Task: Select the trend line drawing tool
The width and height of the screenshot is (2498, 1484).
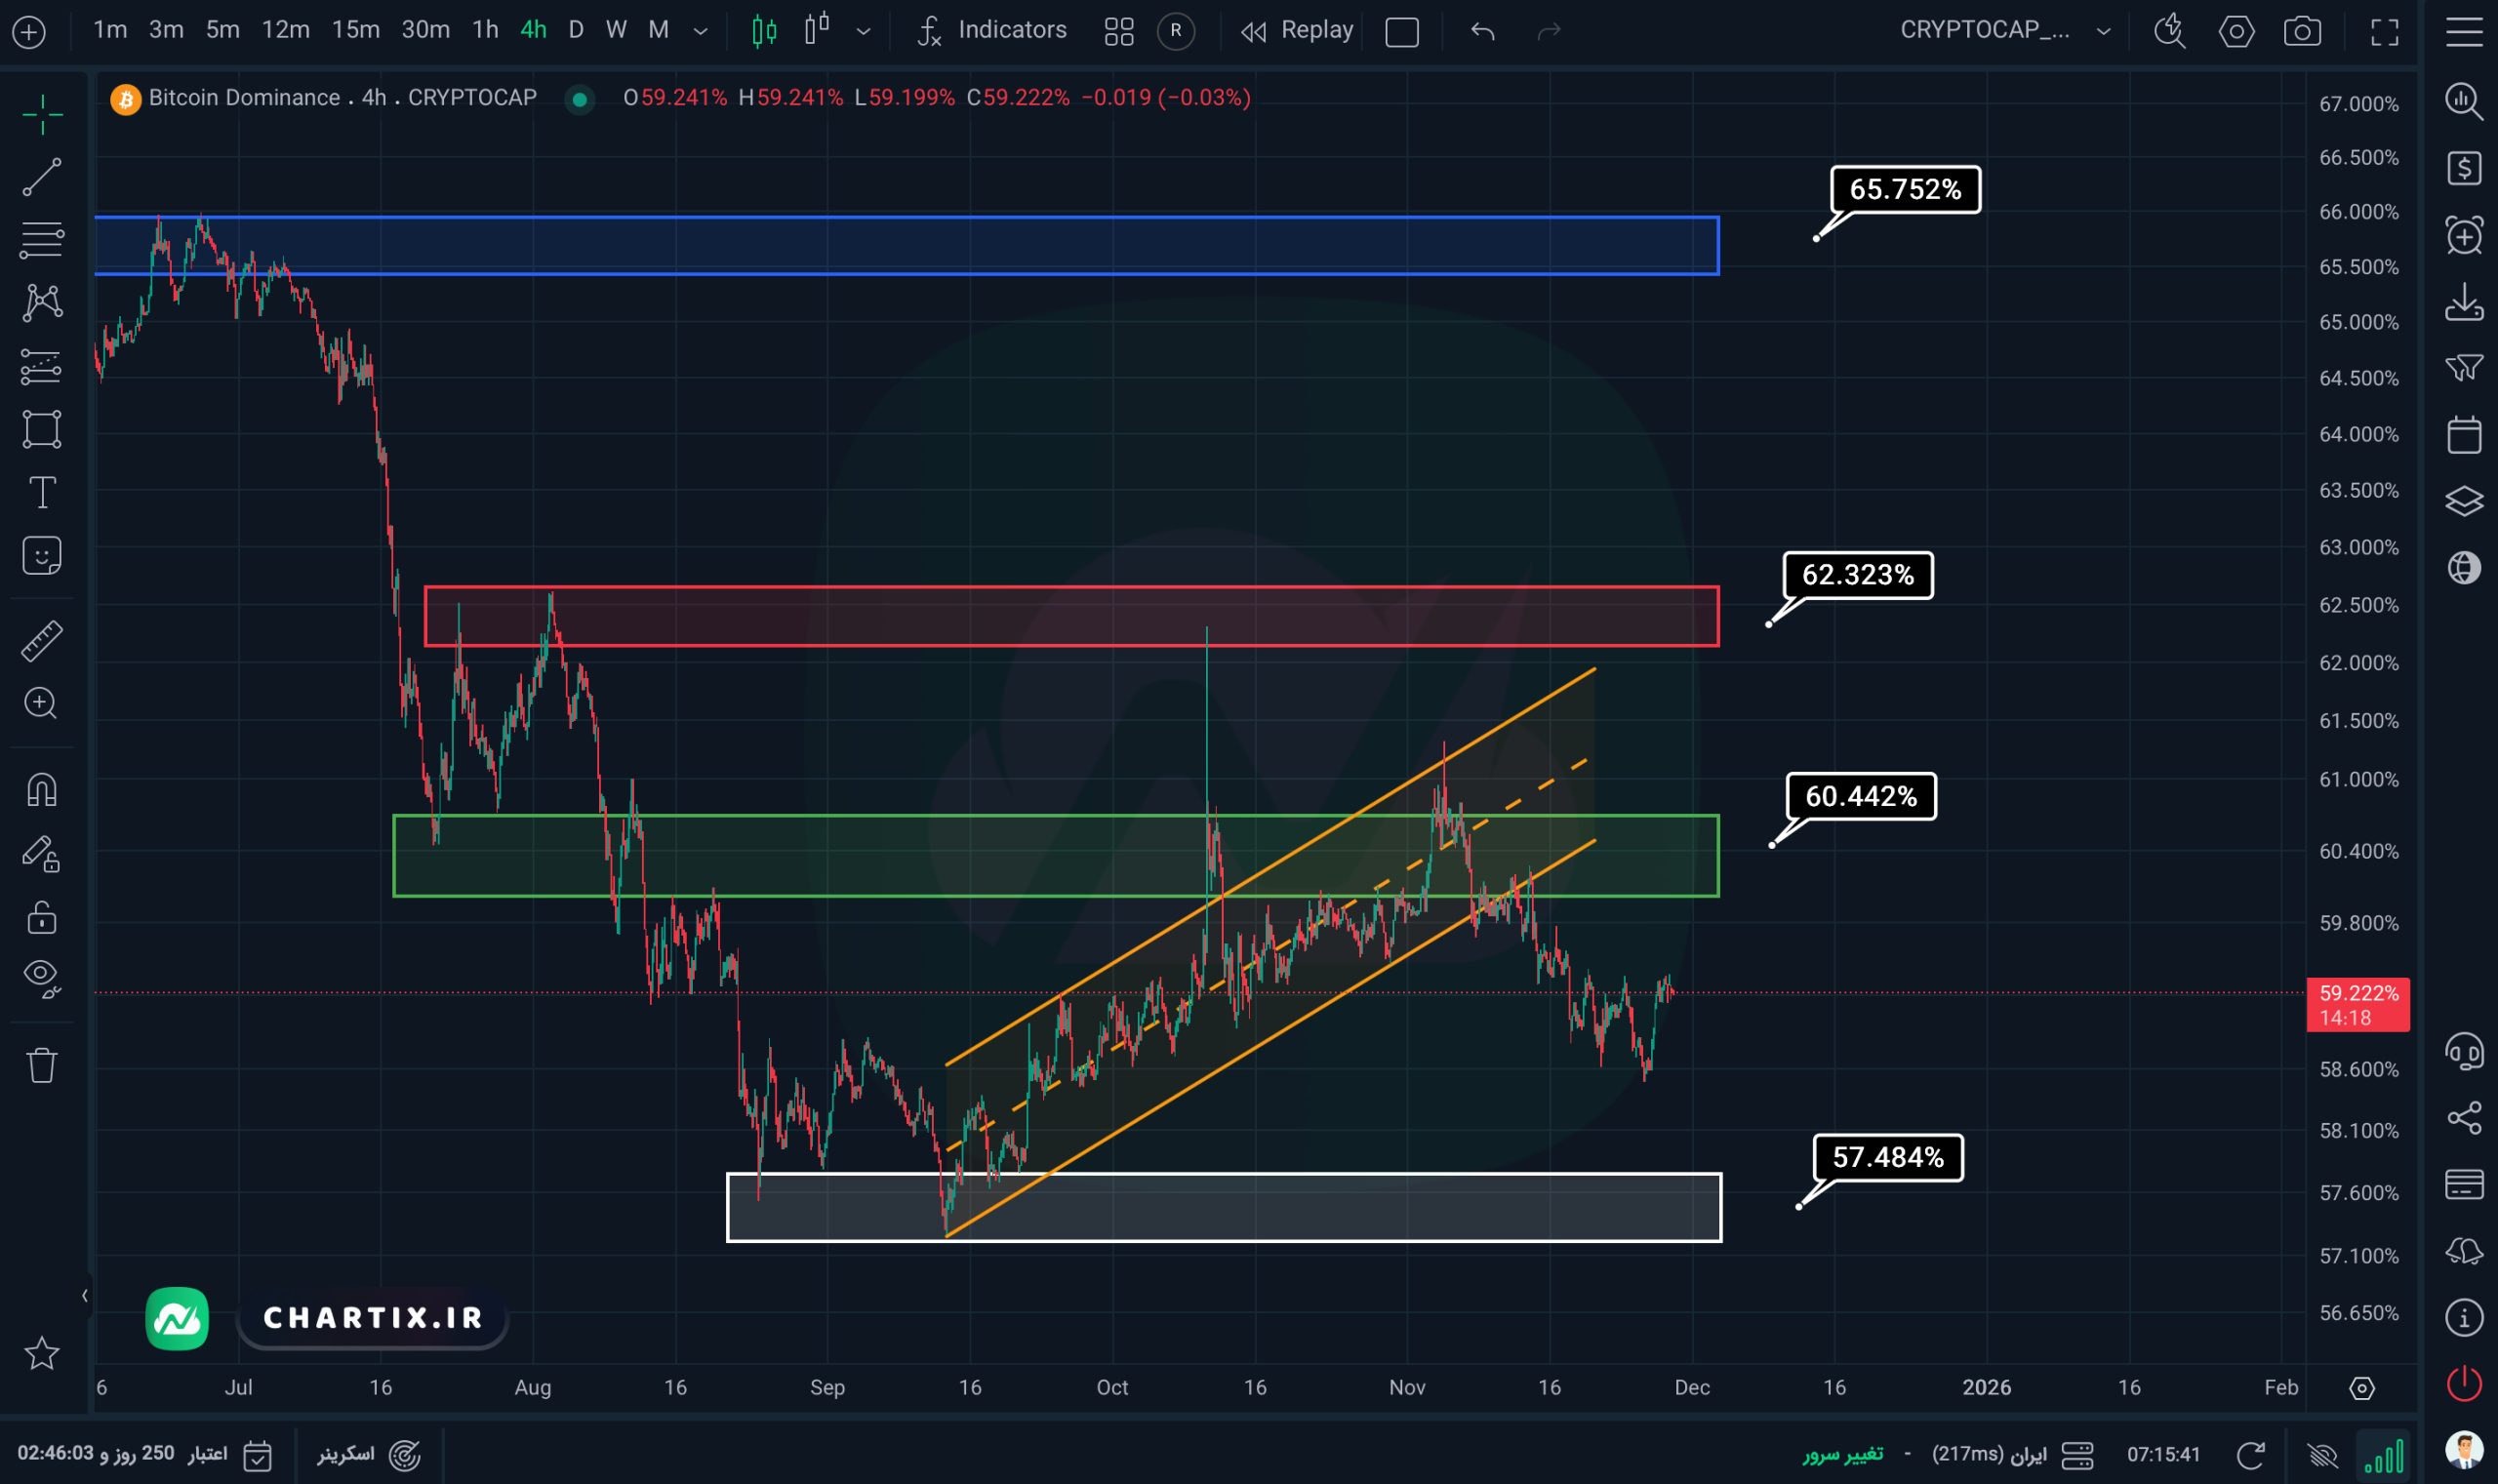Action: (x=42, y=177)
